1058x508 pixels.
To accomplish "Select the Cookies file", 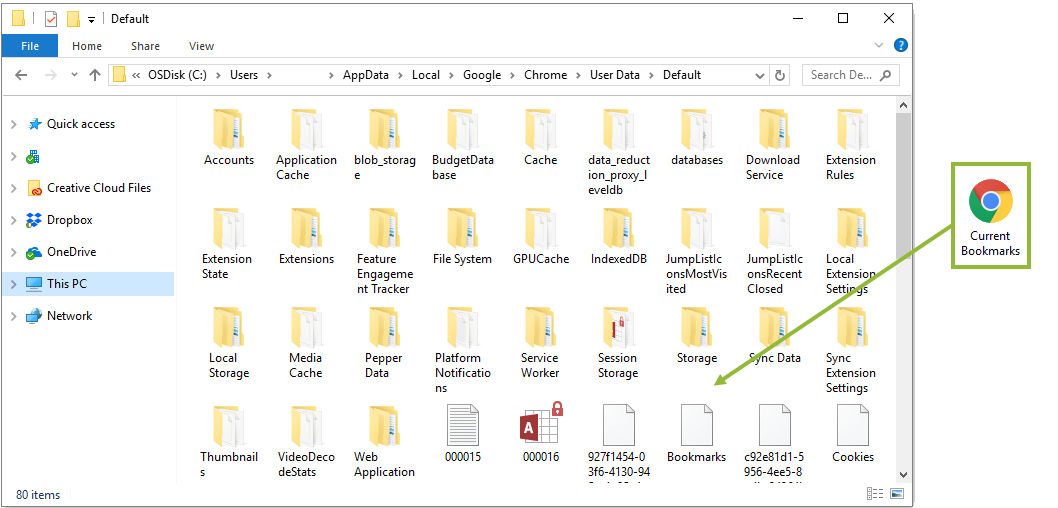I will point(852,431).
